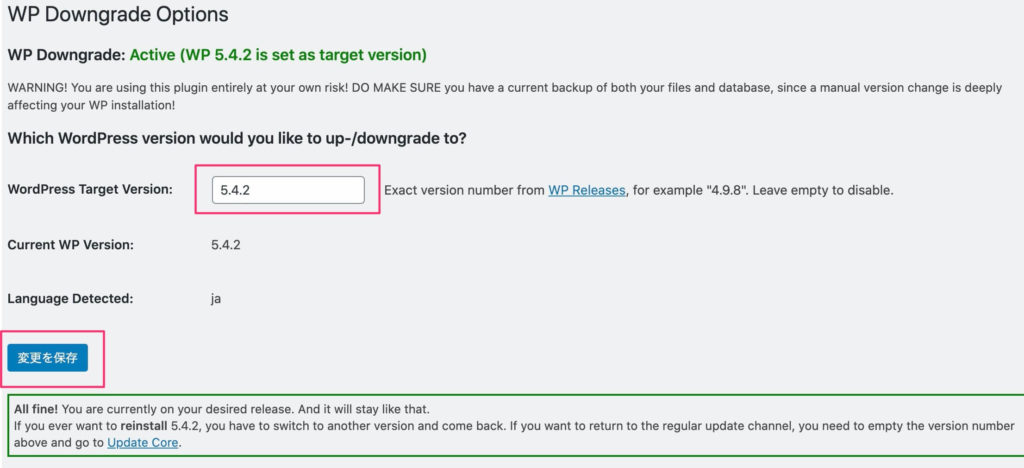Click the WordPress Target Version input field
The image size is (1024, 468).
coord(288,190)
